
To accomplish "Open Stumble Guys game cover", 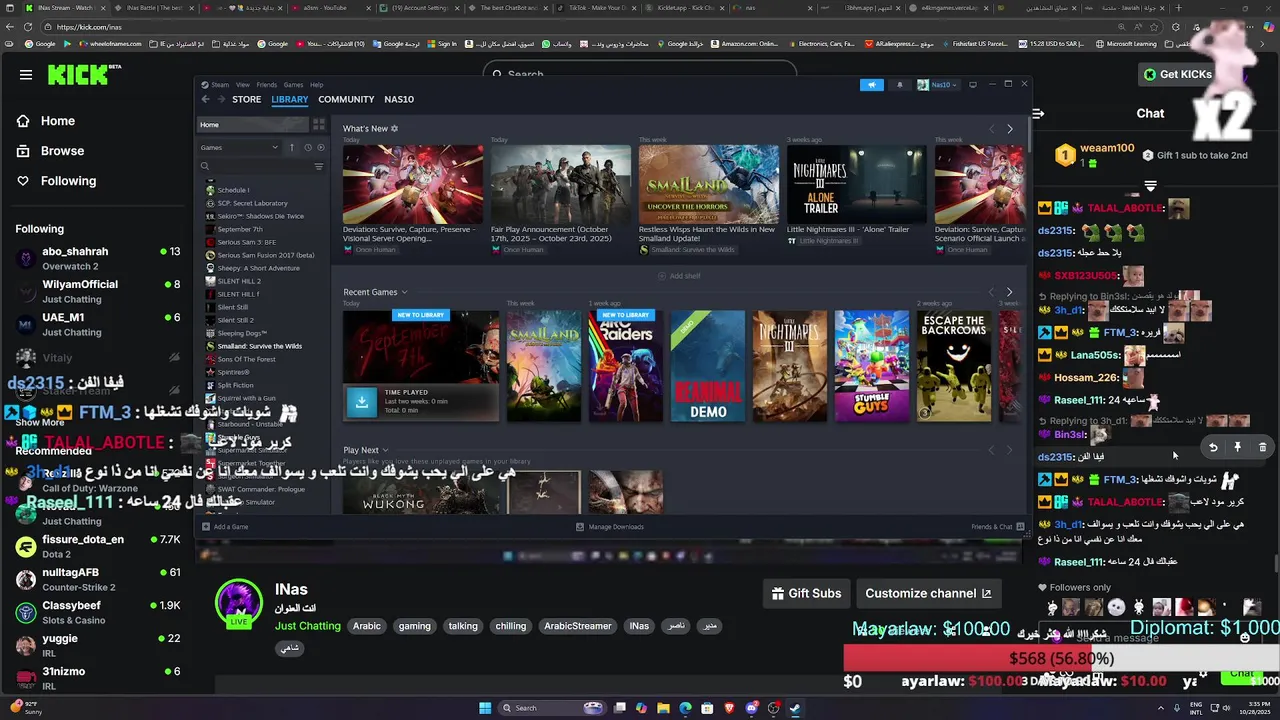I will click(872, 366).
